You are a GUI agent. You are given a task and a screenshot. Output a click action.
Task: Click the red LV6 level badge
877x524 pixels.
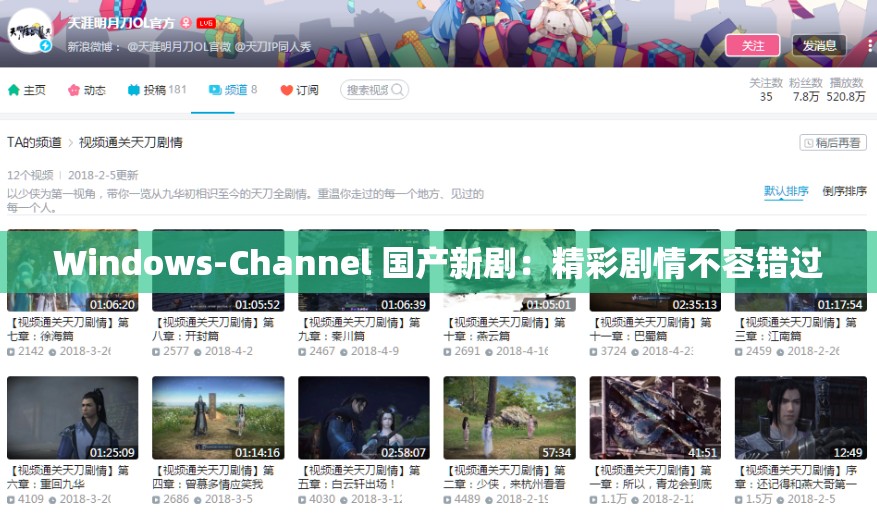click(206, 23)
